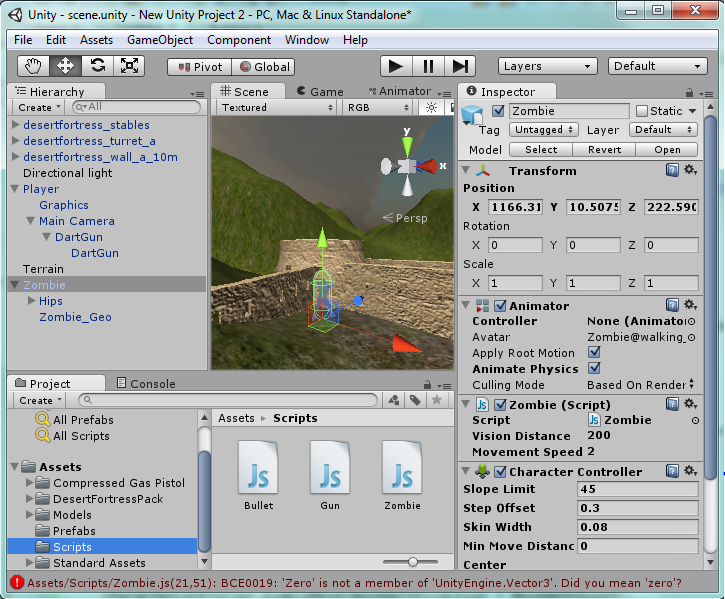Toggle Global handle rotation
This screenshot has width=725, height=599.
(263, 67)
